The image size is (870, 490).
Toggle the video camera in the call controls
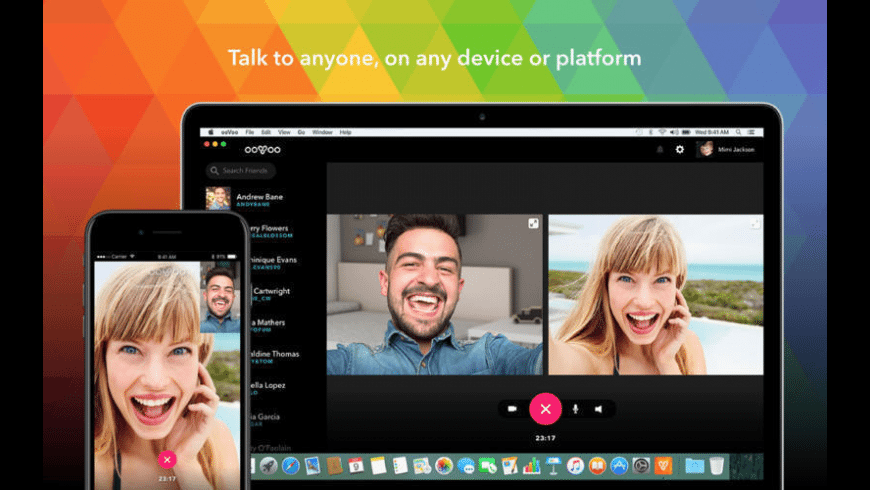(x=512, y=409)
